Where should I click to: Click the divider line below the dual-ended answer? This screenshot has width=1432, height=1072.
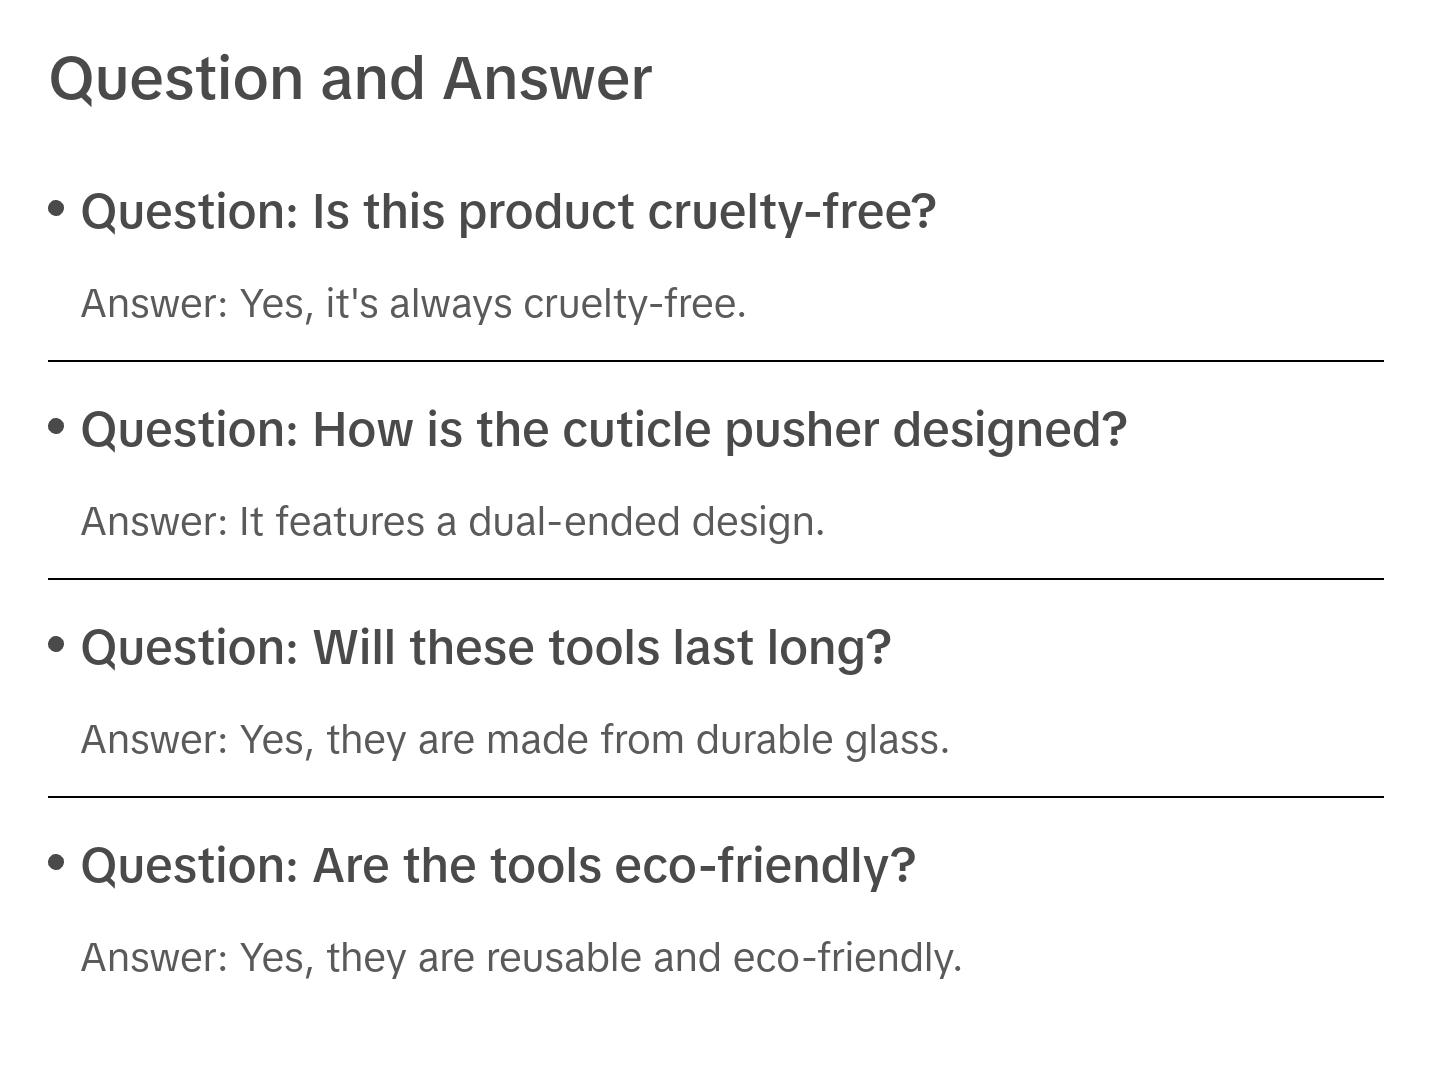(x=715, y=579)
